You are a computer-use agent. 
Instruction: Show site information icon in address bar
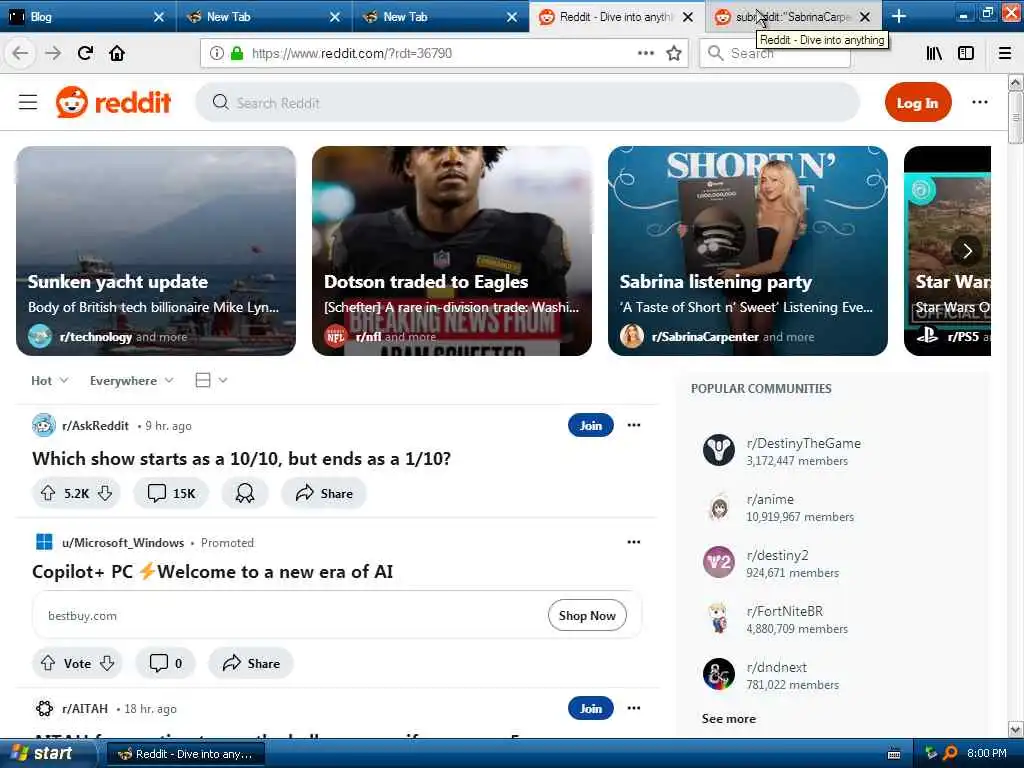(216, 53)
